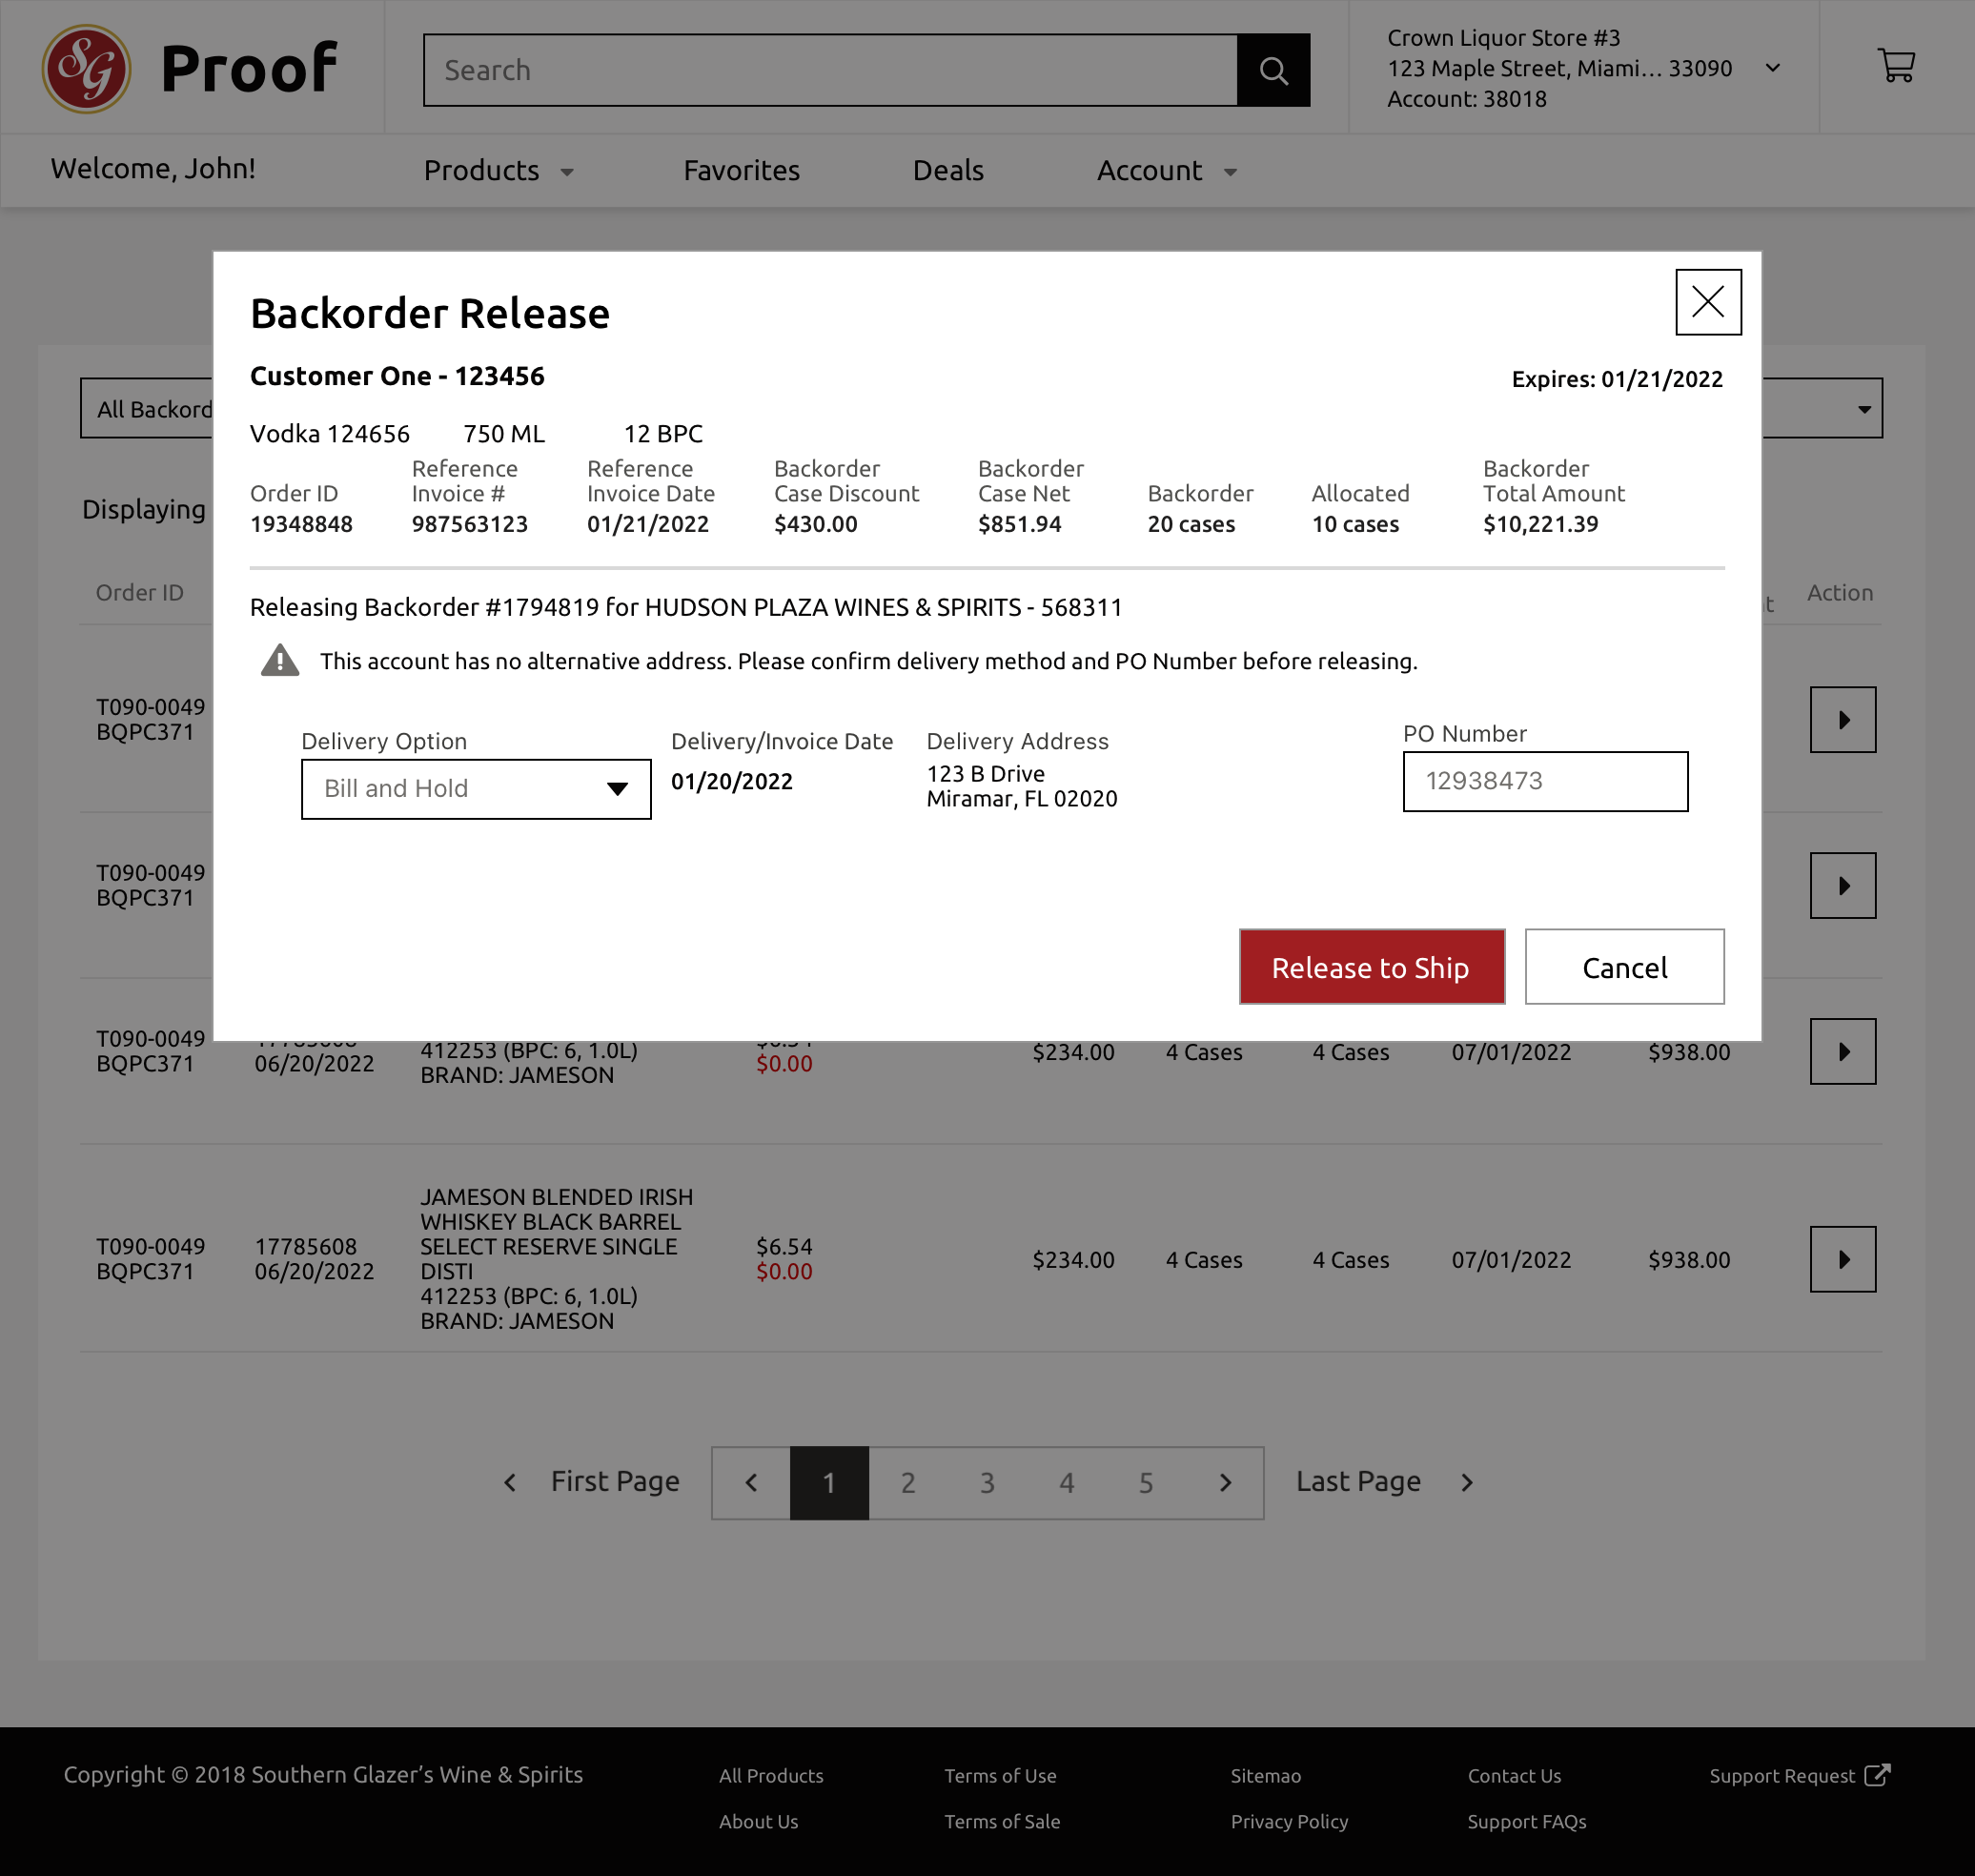Close the Backorder Release dialog
Viewport: 1975px width, 1876px height.
tap(1707, 302)
